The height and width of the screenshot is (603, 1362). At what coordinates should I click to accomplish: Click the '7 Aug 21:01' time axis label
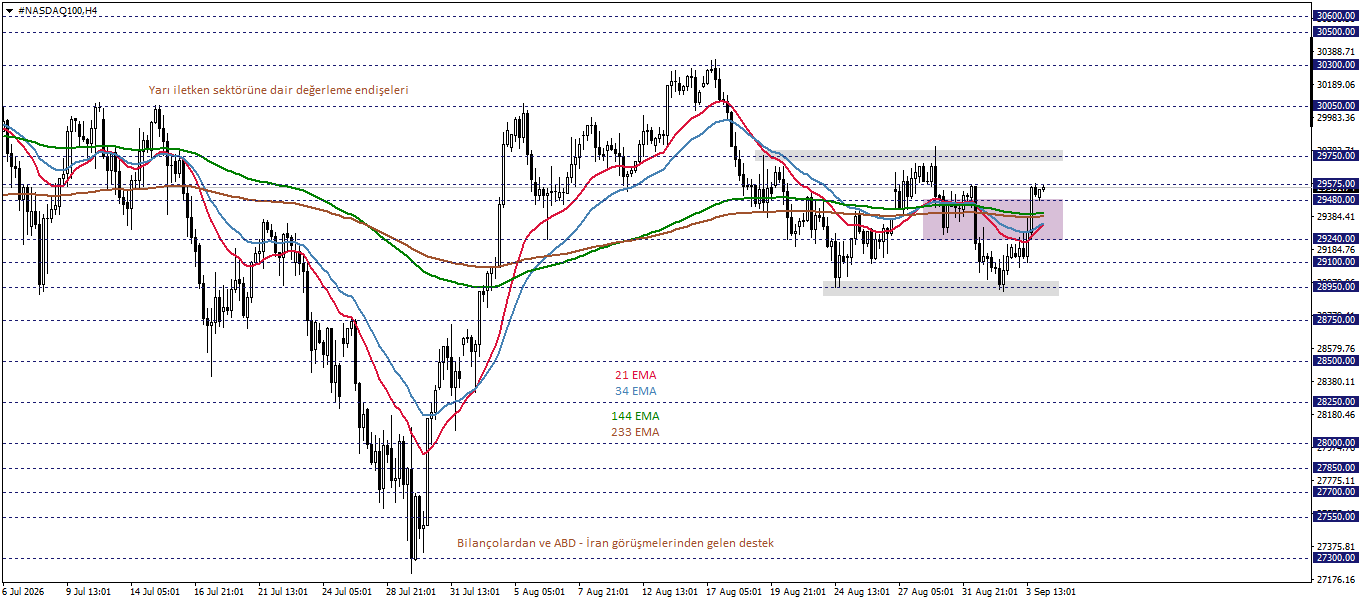(603, 592)
